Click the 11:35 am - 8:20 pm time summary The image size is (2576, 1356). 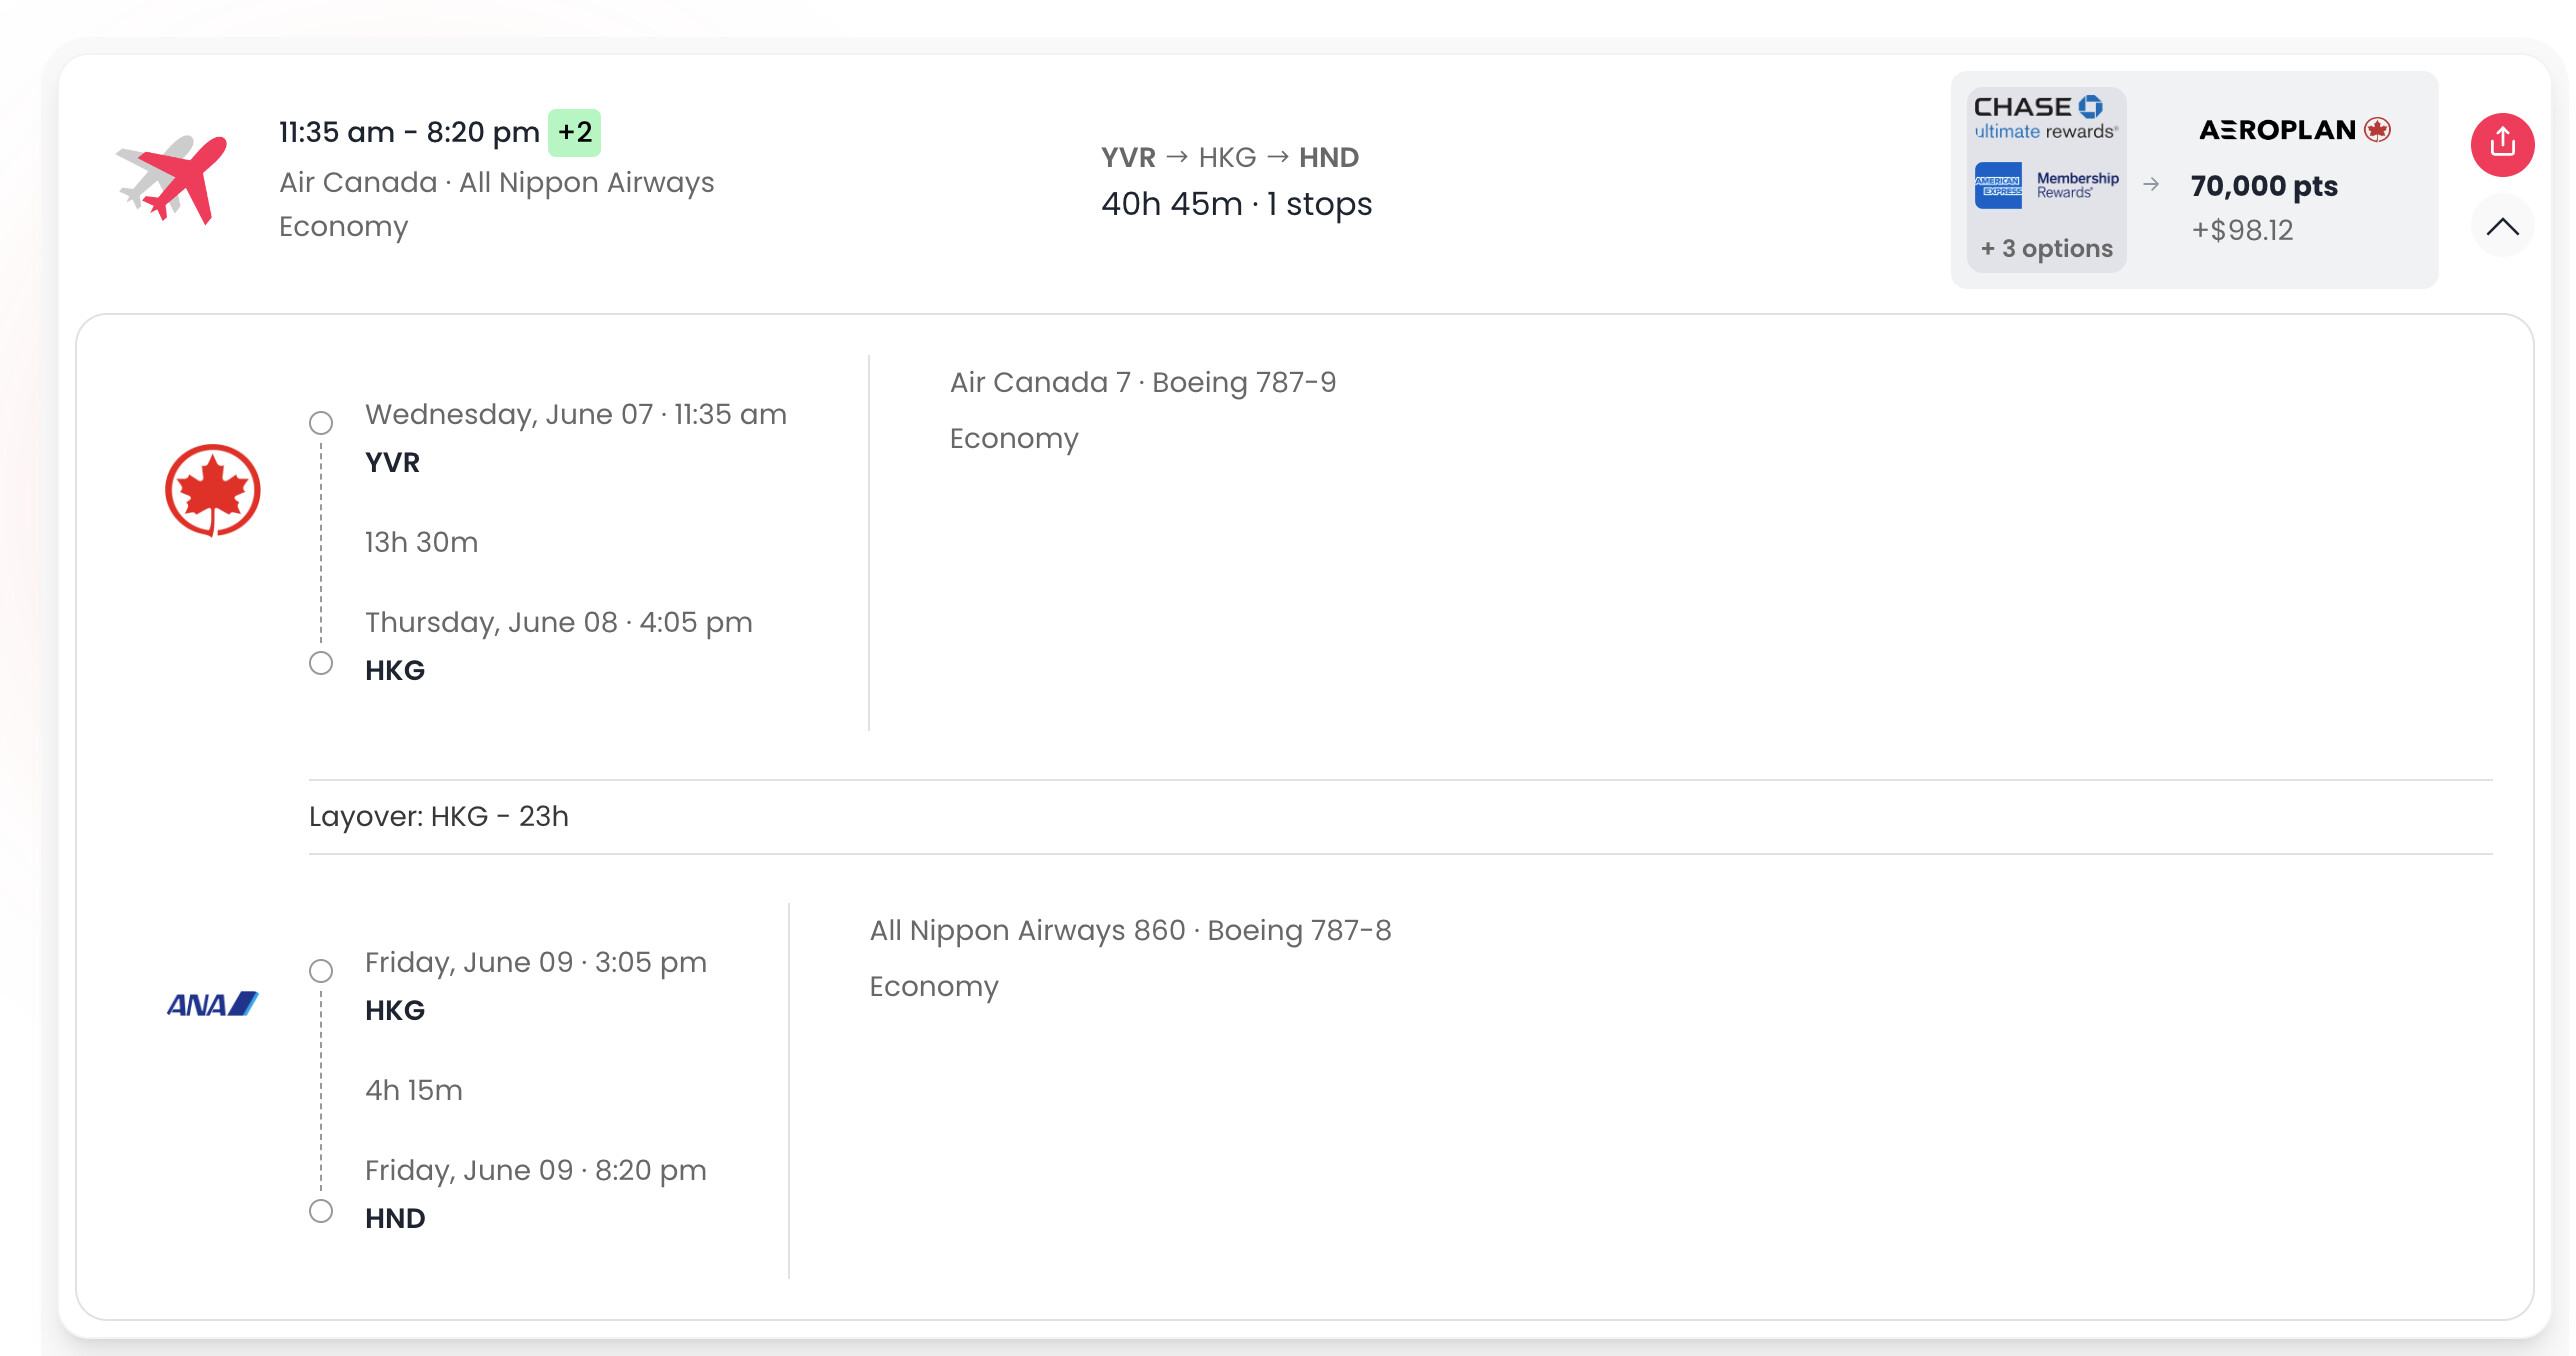click(x=409, y=132)
